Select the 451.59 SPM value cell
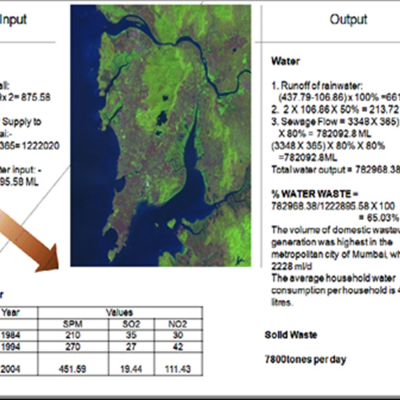Viewport: 400px width, 400px height. 73,369
